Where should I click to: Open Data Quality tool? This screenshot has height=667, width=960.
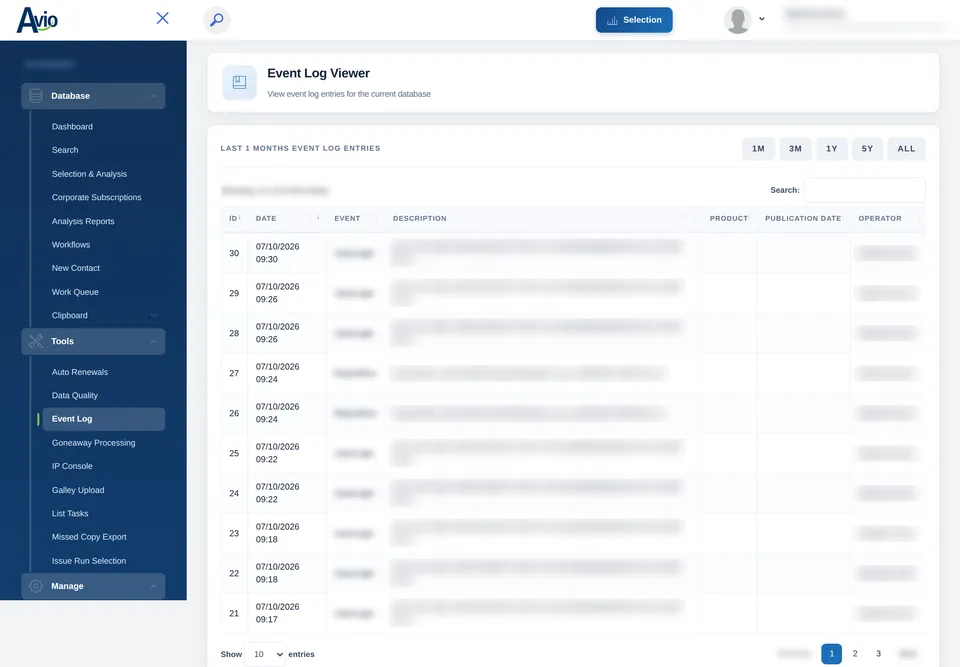tap(75, 396)
